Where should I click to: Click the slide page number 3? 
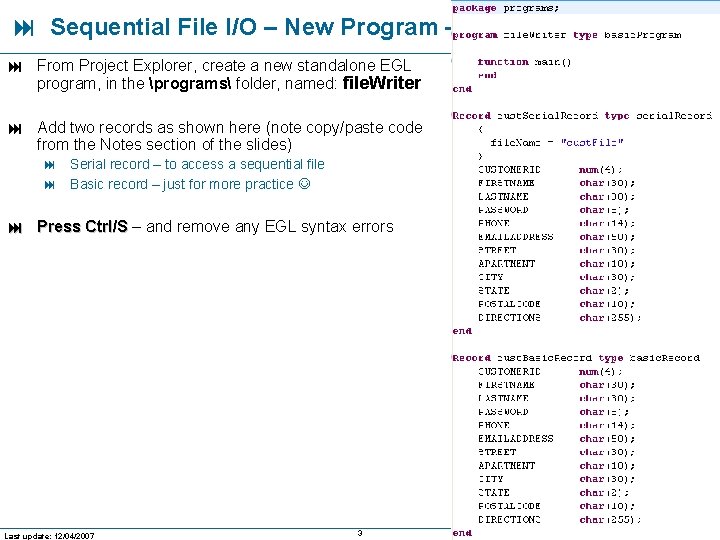[x=360, y=533]
